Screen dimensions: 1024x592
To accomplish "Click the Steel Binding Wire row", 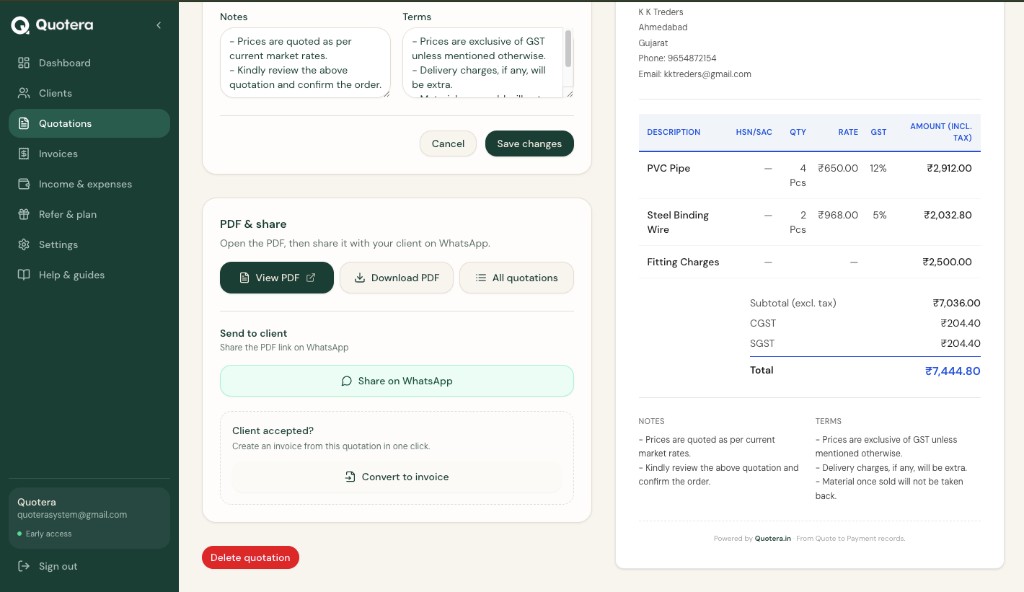I will [x=809, y=222].
